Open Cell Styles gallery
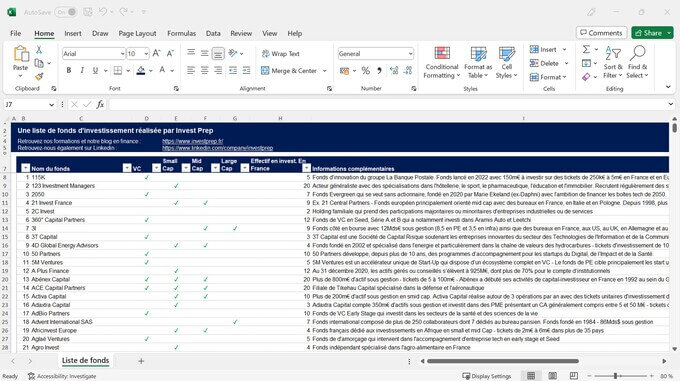 [x=507, y=62]
